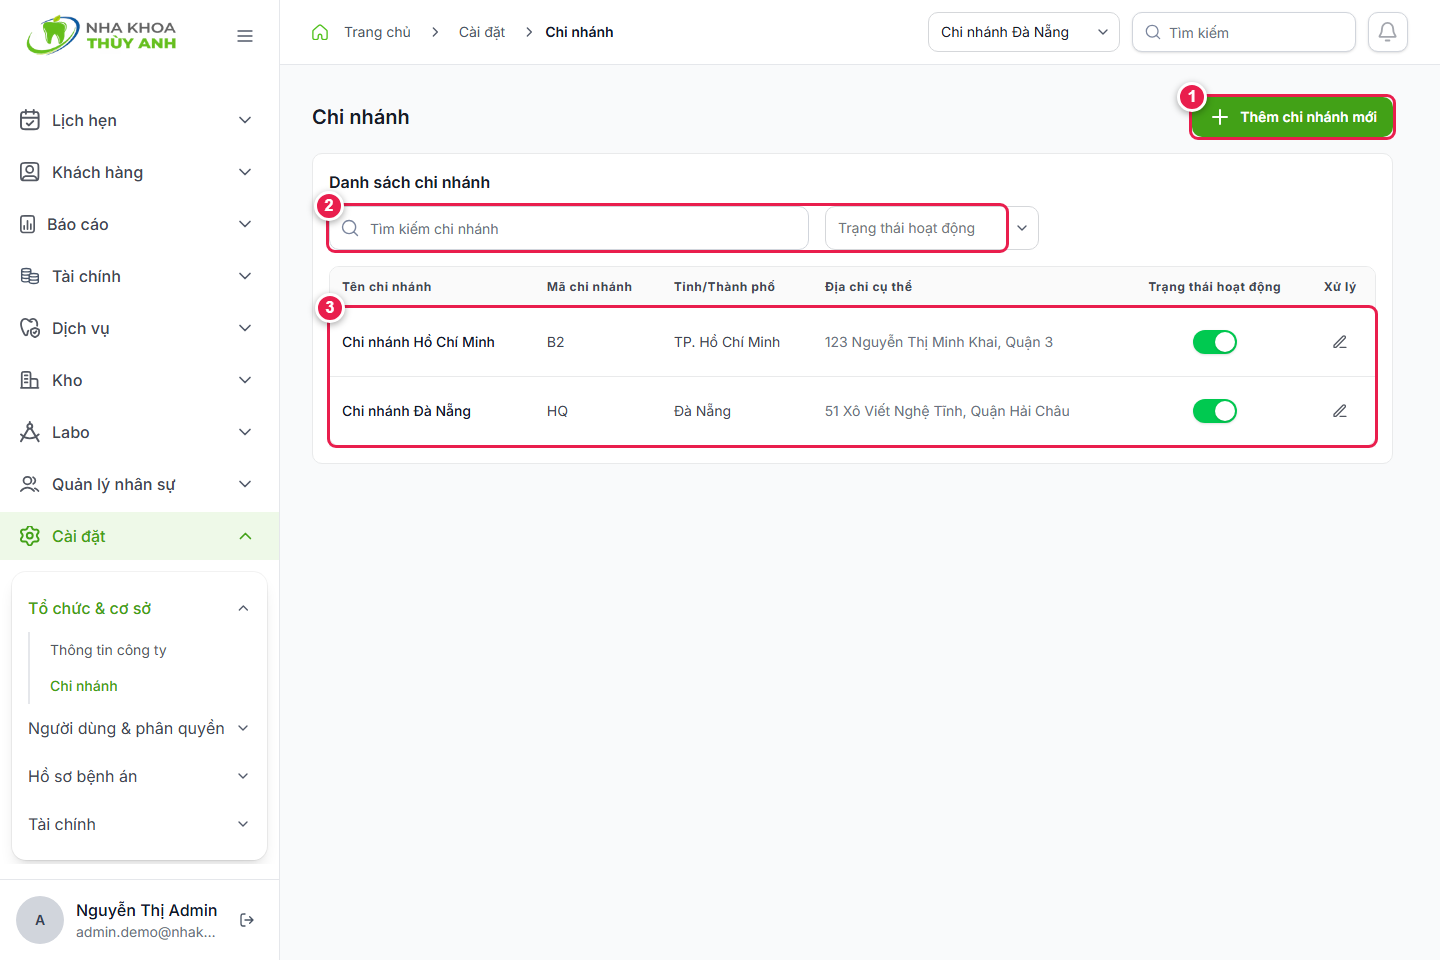The width and height of the screenshot is (1440, 960).
Task: Expand the Tài chính settings subsection
Action: point(139,824)
